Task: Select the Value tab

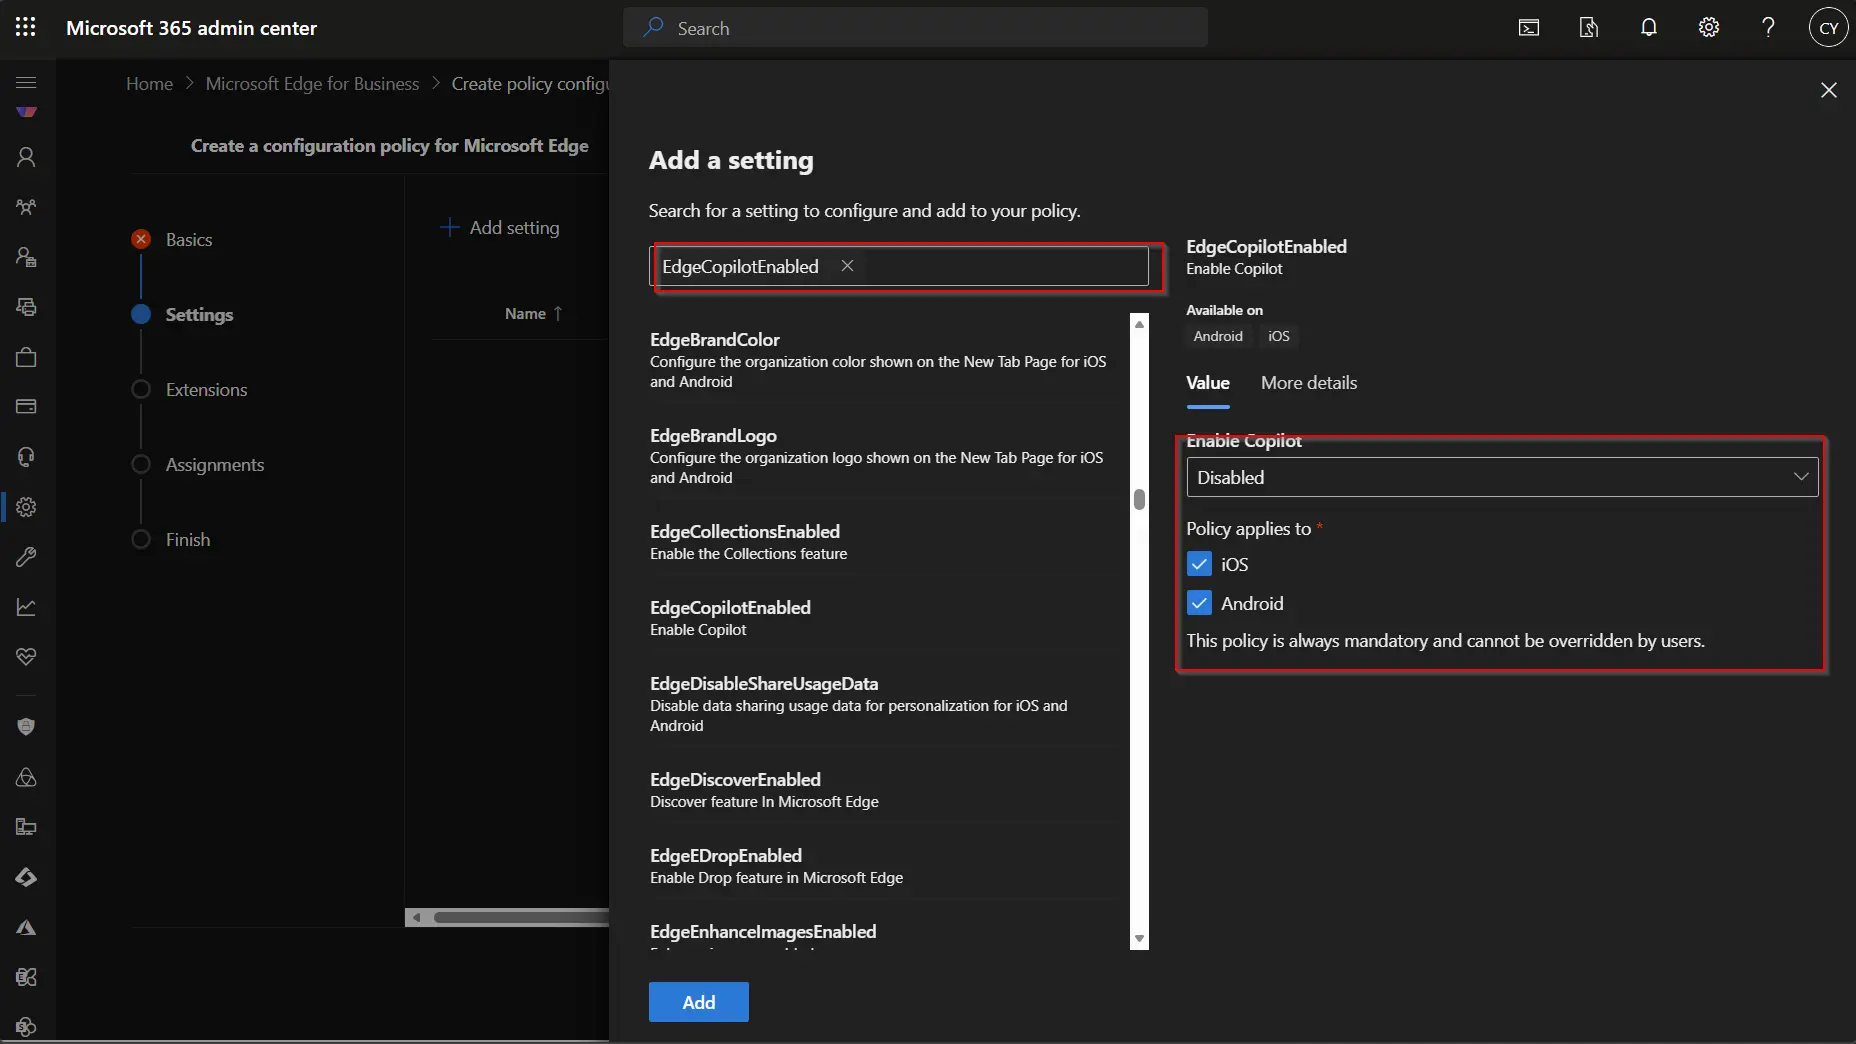Action: coord(1207,383)
